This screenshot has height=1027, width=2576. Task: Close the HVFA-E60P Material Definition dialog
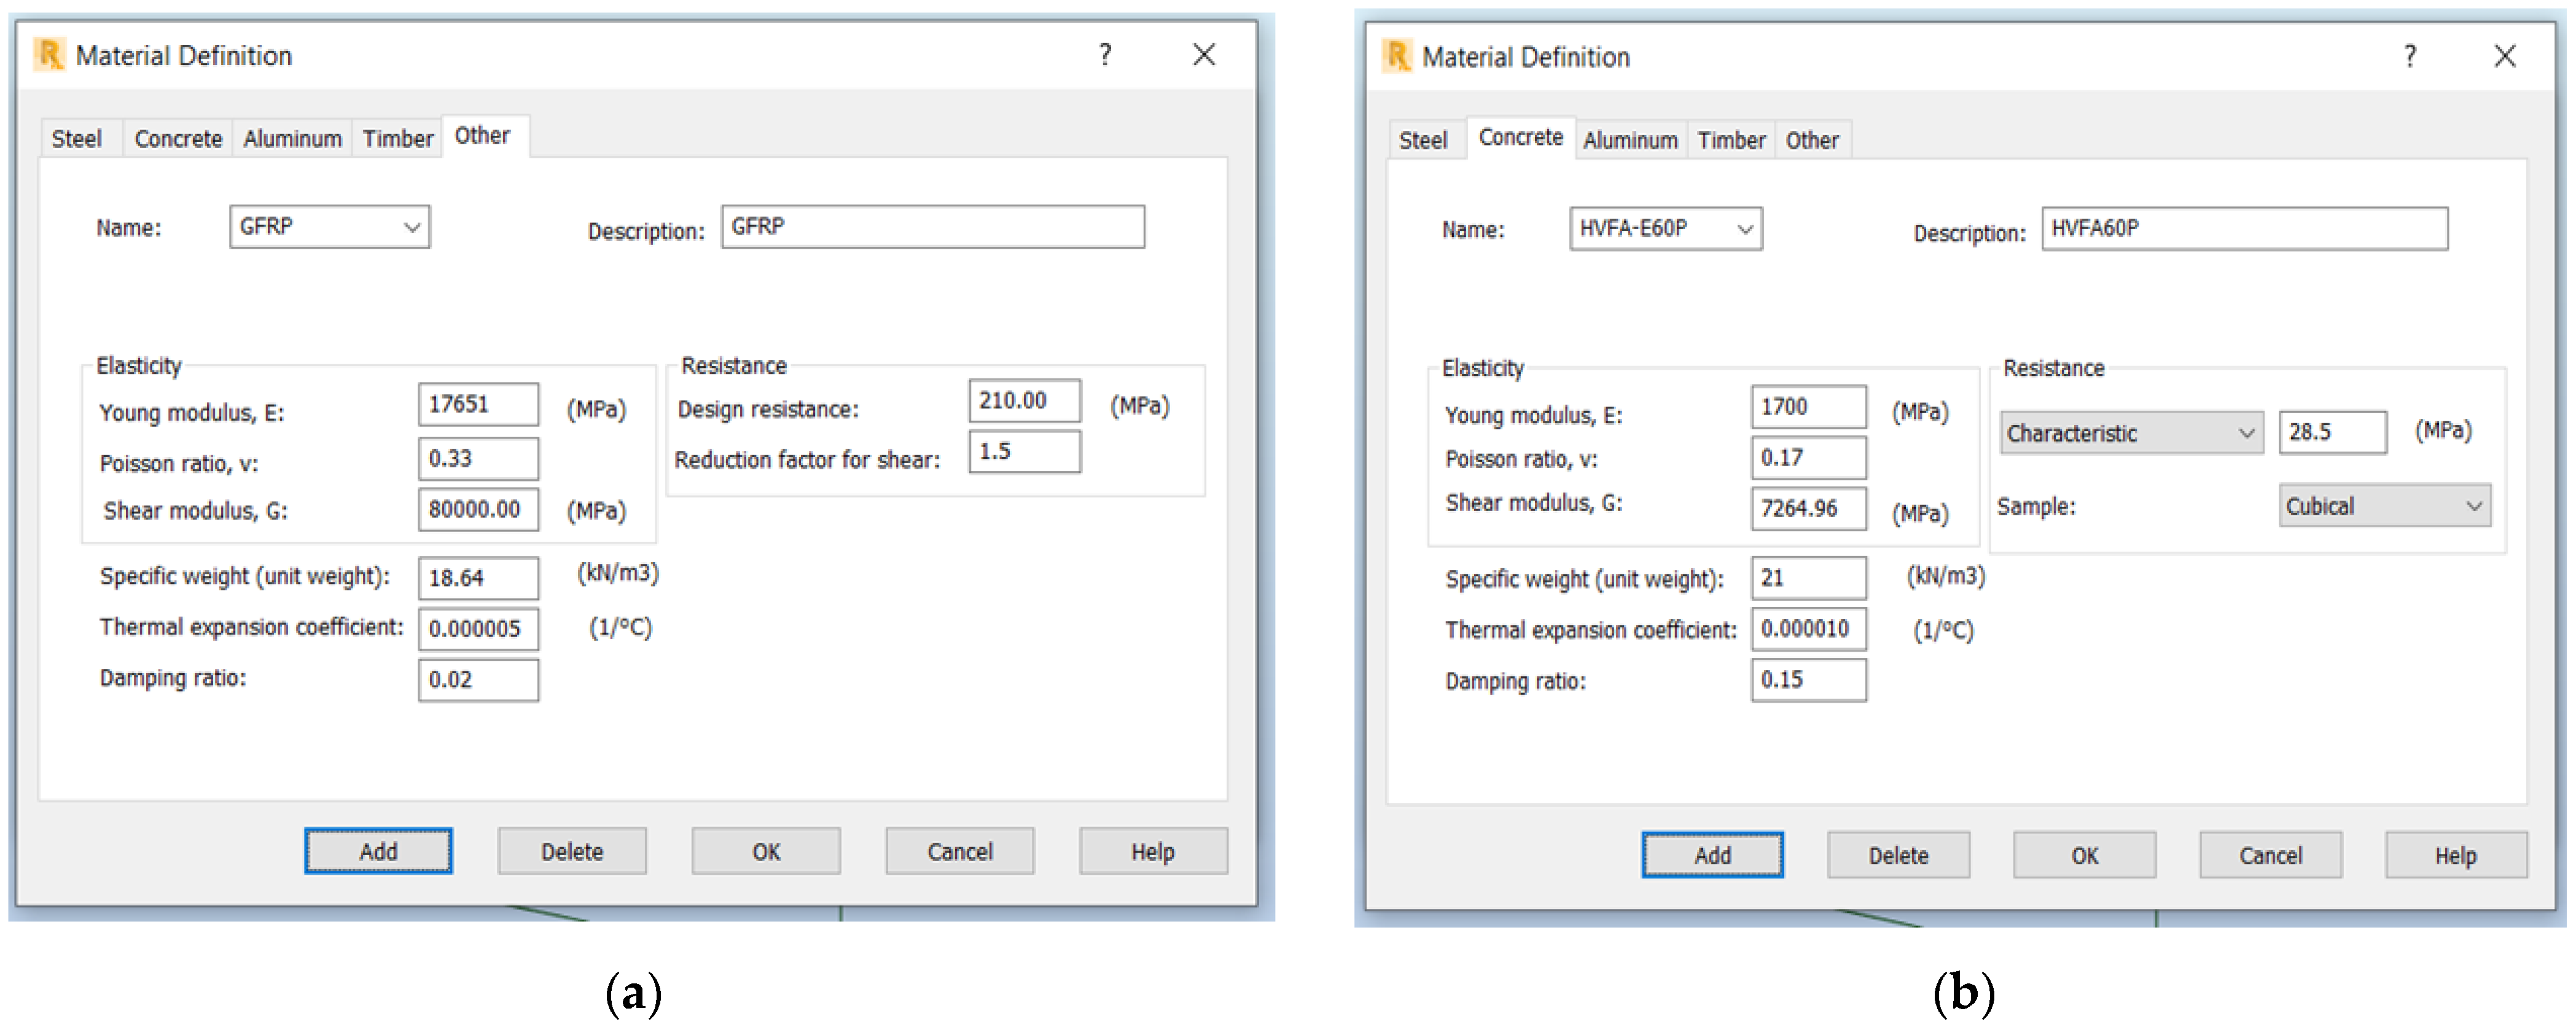[x=2505, y=57]
